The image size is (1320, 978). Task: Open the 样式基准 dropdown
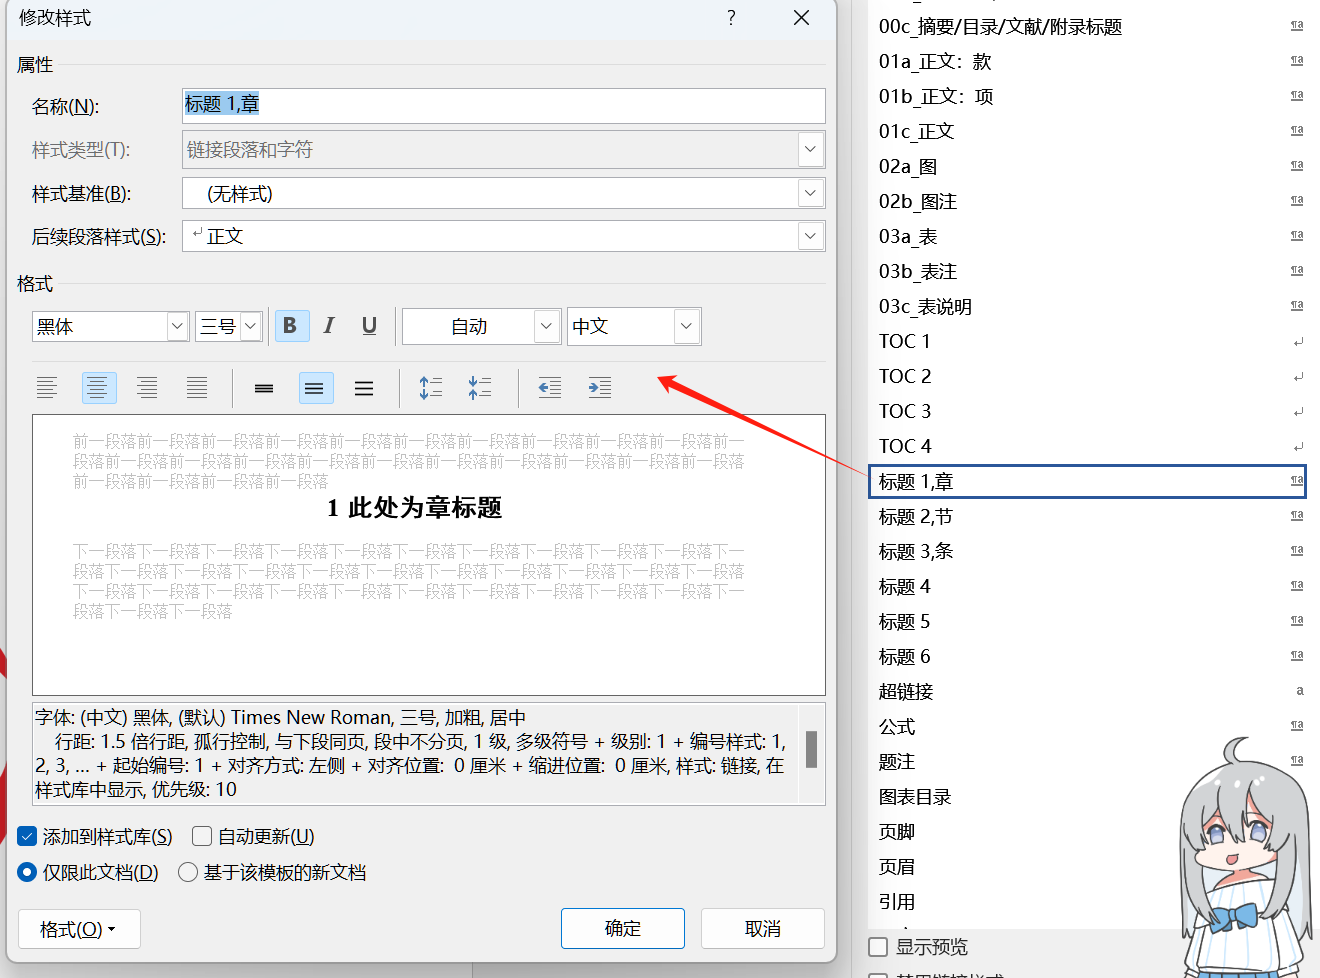(x=810, y=193)
